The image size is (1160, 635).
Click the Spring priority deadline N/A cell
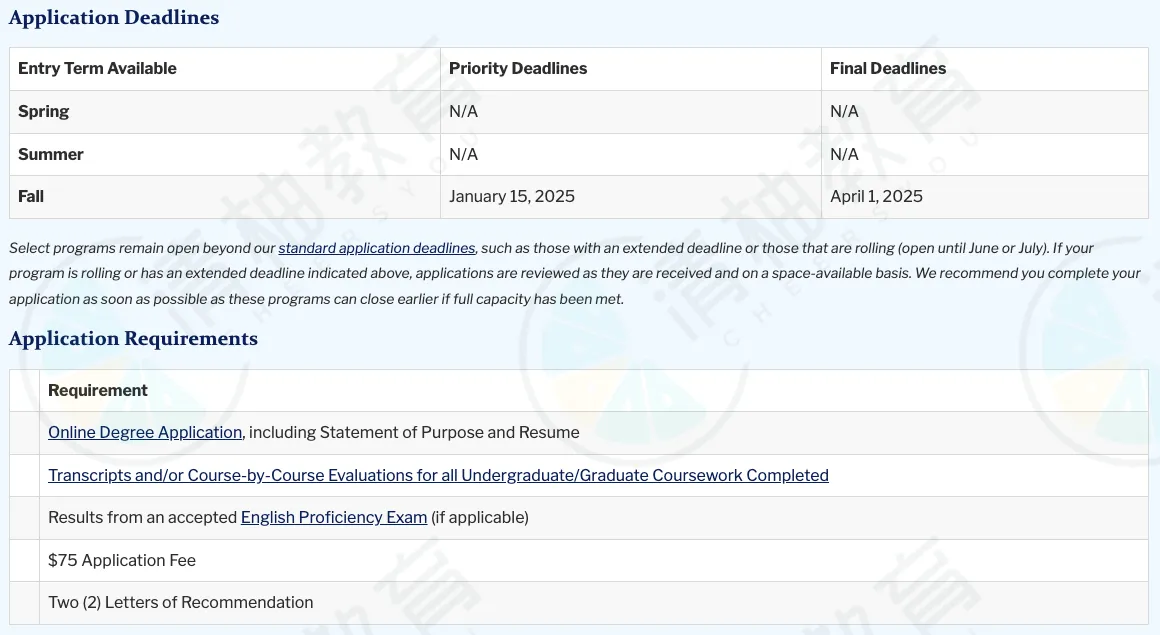[464, 112]
